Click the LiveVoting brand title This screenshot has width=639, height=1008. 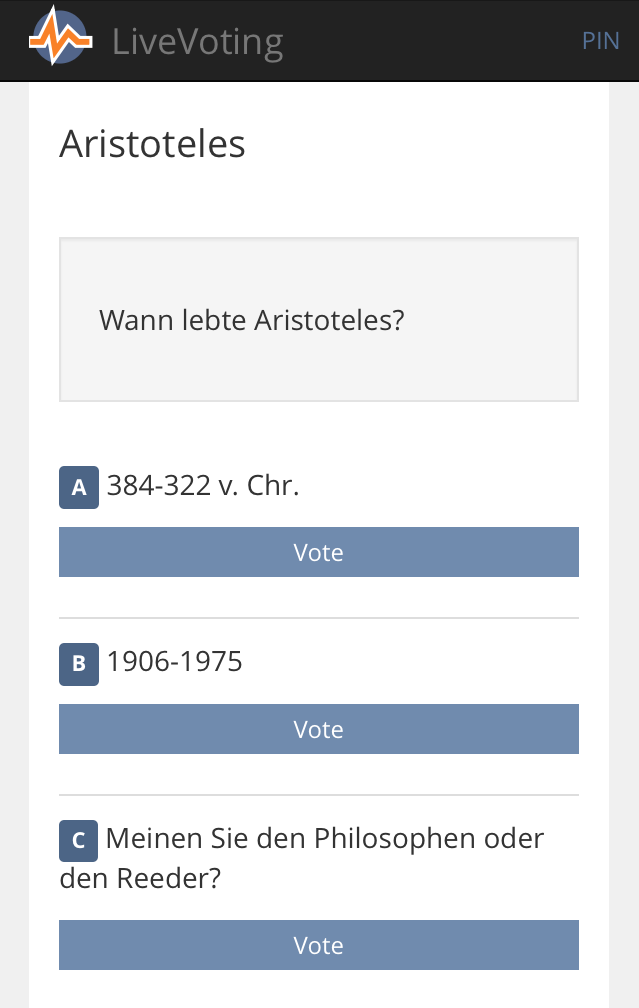(x=198, y=42)
